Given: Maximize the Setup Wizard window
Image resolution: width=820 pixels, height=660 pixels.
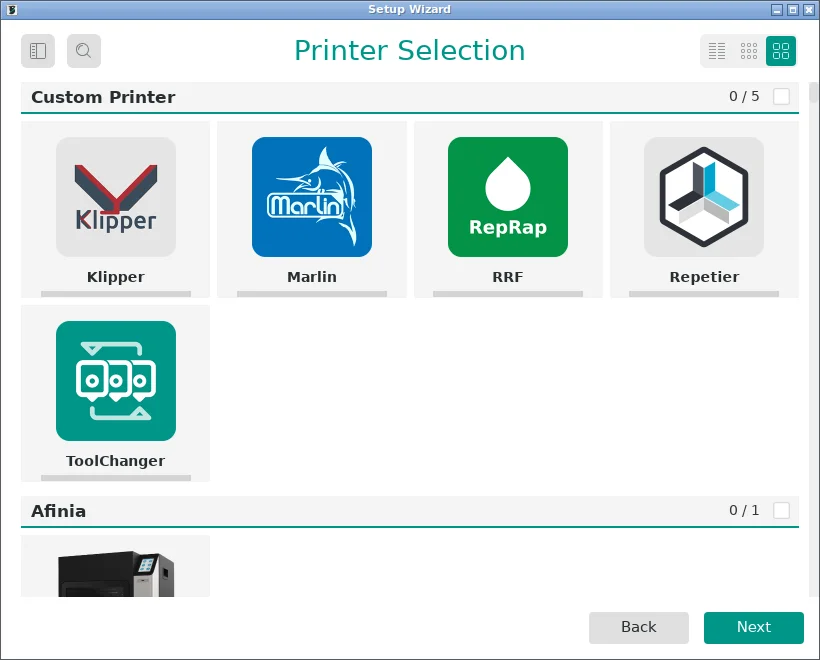Looking at the screenshot, I should 793,9.
